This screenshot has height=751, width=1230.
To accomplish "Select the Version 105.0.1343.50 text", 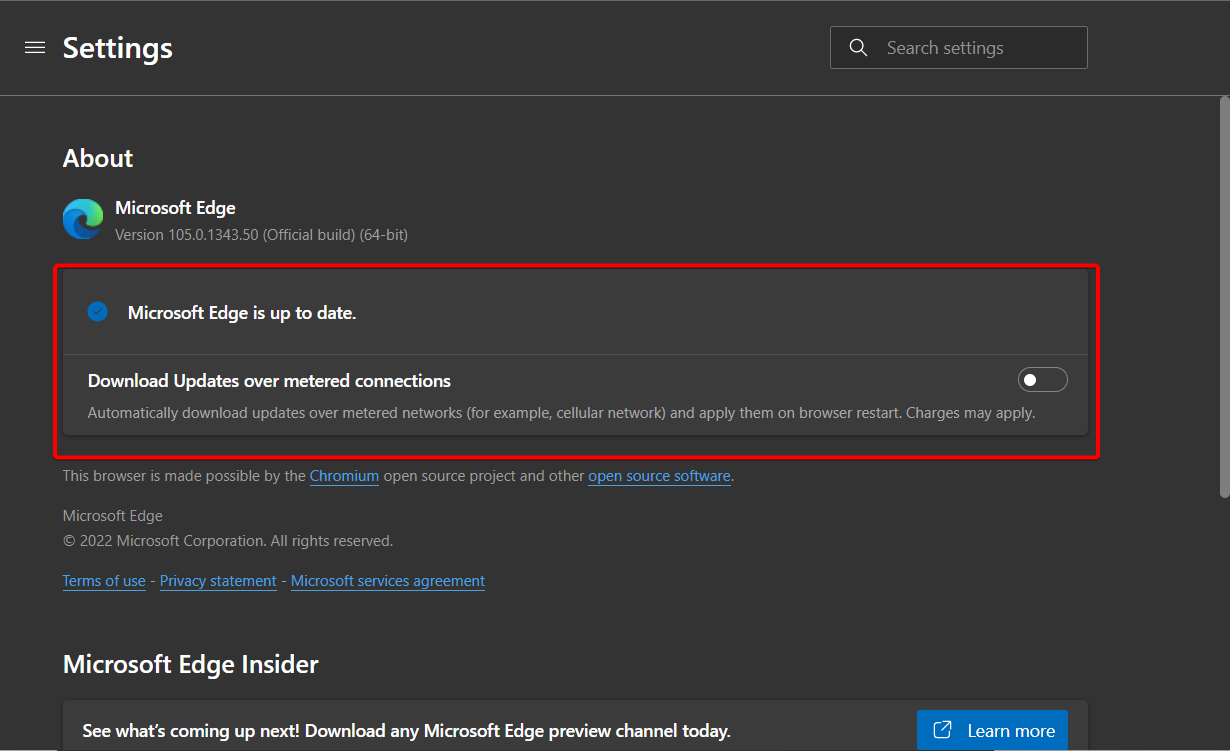I will (261, 235).
